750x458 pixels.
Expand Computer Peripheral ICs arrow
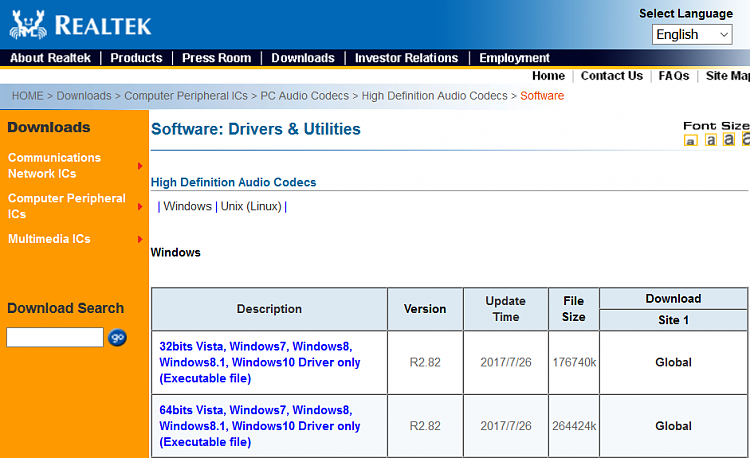140,207
